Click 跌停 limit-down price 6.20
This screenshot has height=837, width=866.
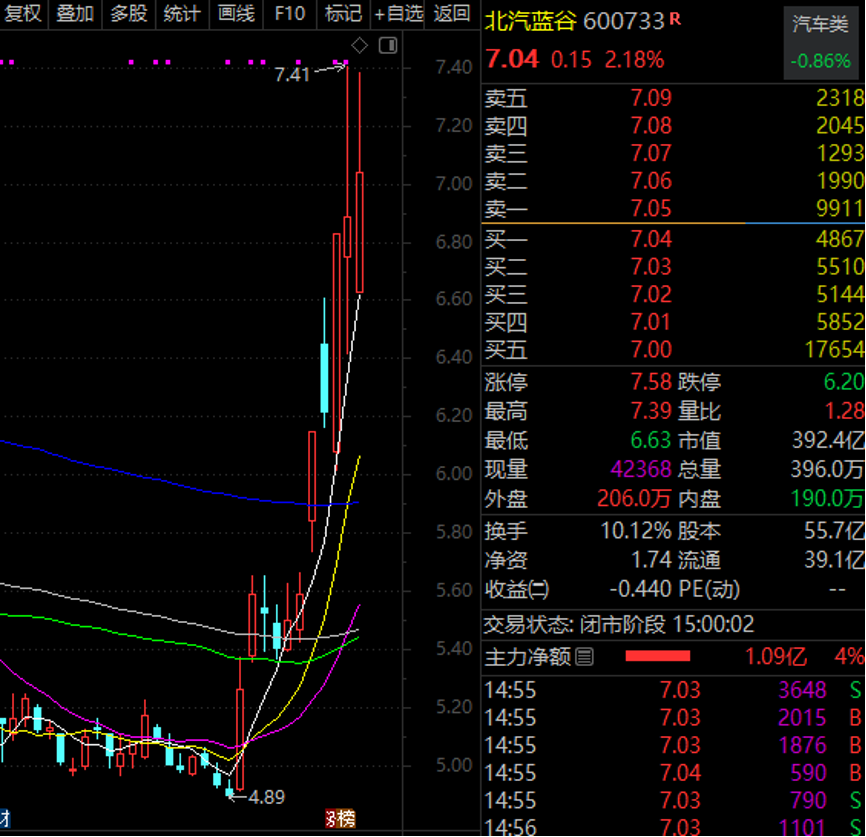844,382
